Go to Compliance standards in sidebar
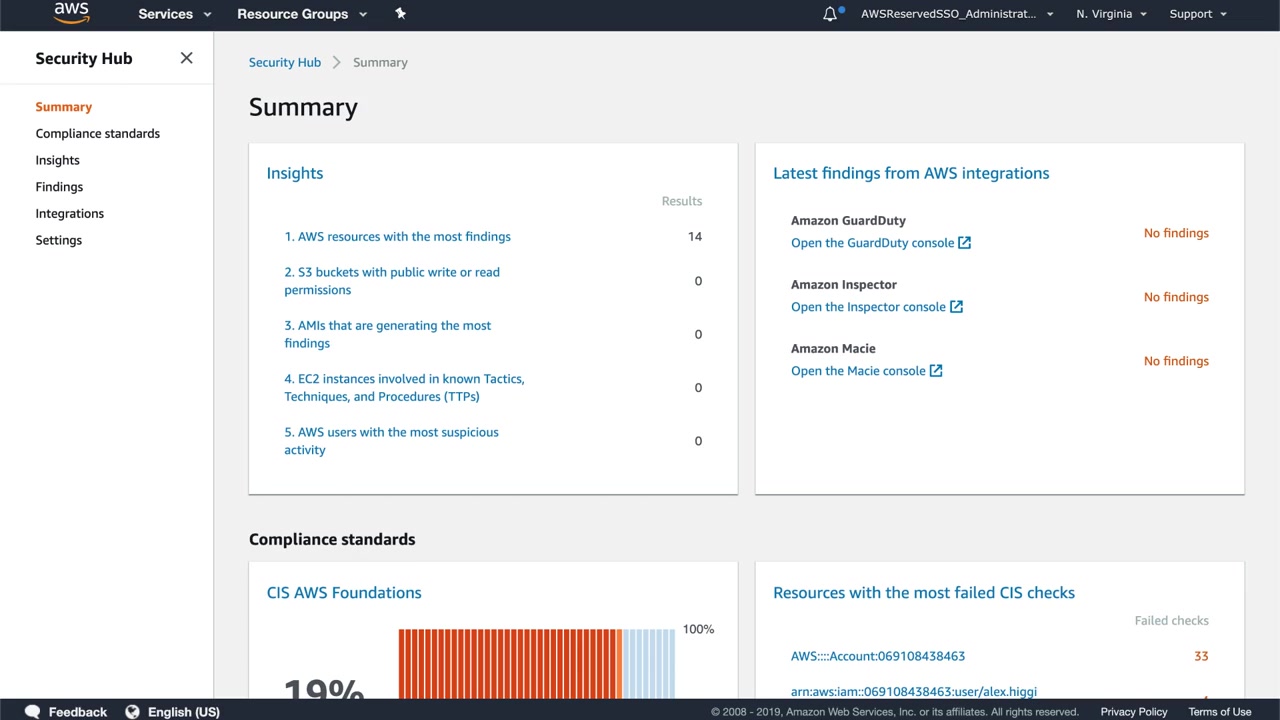The height and width of the screenshot is (720, 1280). [97, 133]
